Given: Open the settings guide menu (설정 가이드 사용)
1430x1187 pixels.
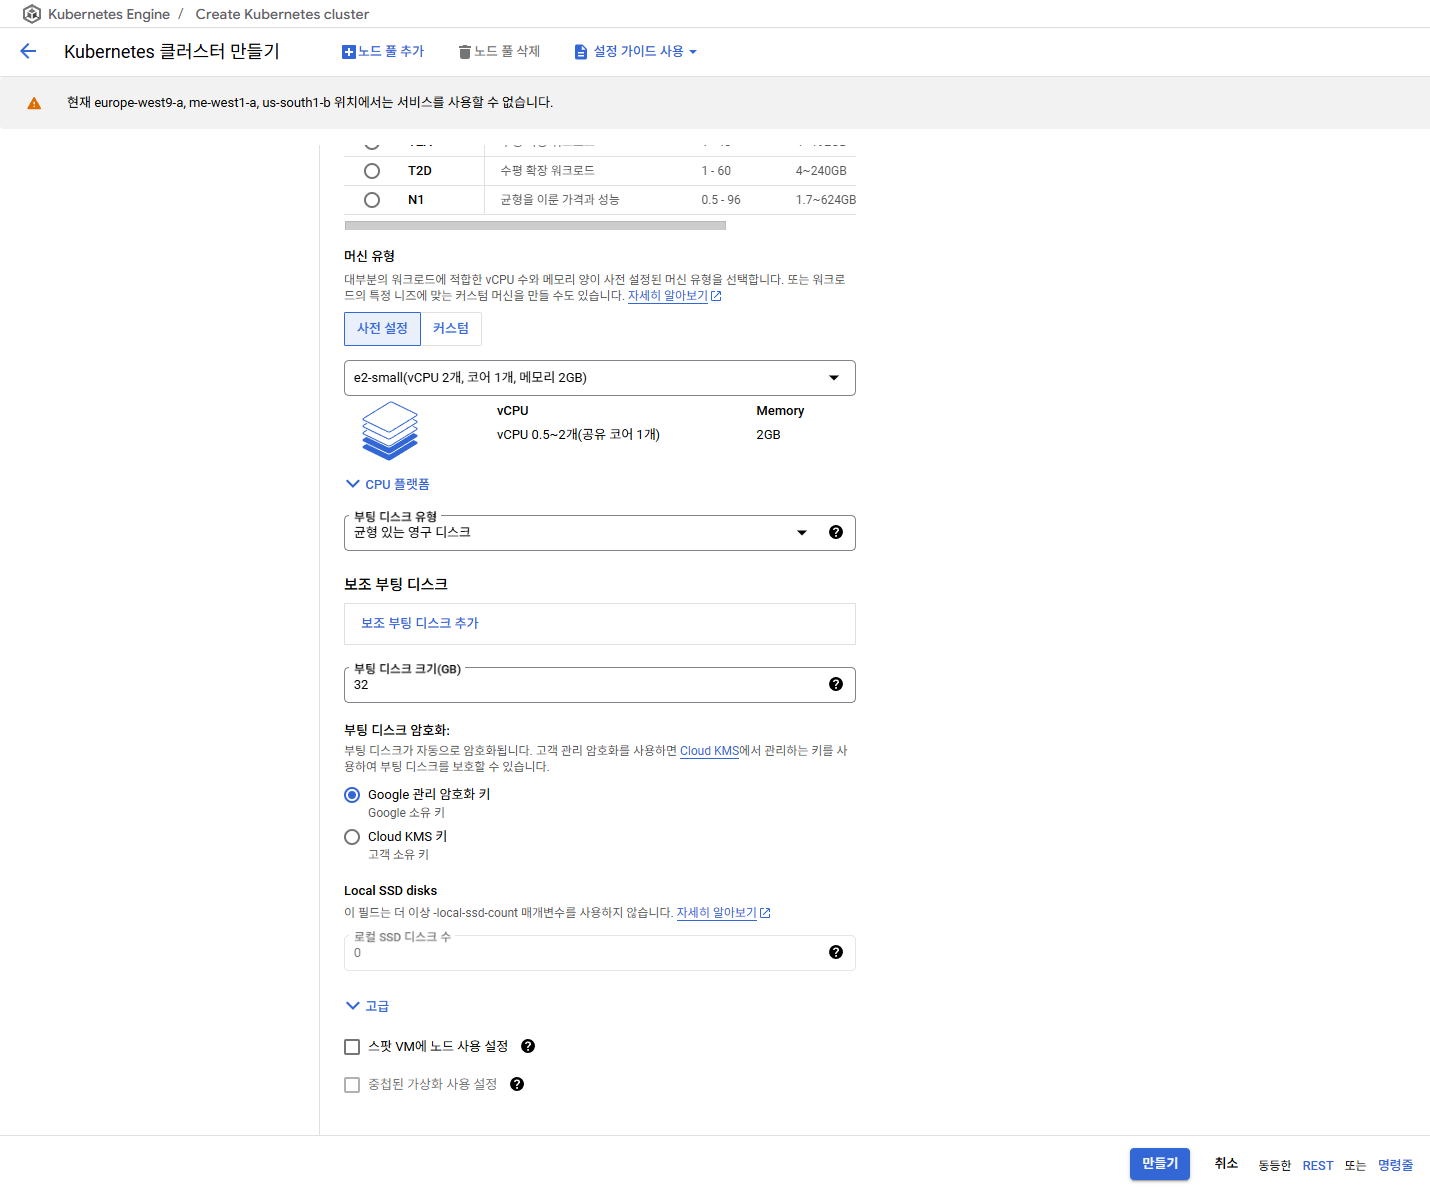Looking at the screenshot, I should [x=636, y=51].
